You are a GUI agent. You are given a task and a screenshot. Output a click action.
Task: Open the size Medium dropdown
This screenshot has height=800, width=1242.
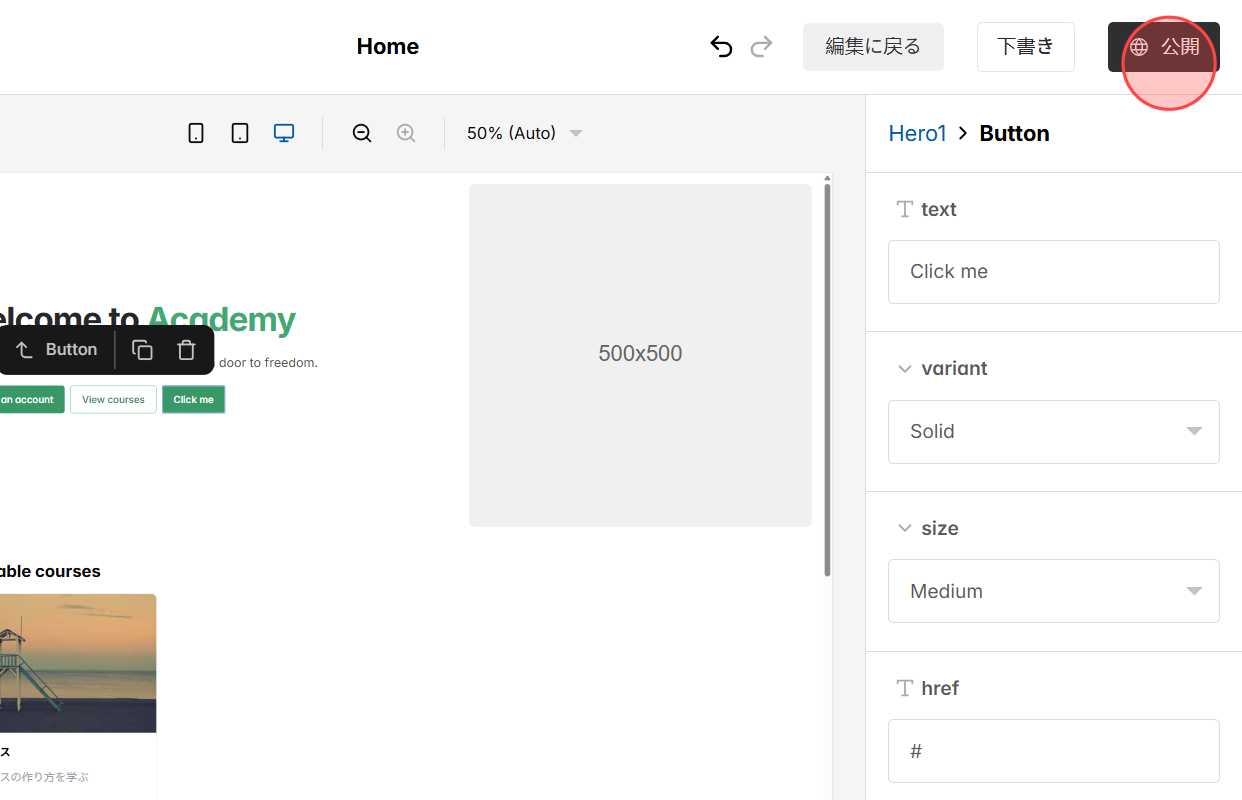pos(1053,591)
